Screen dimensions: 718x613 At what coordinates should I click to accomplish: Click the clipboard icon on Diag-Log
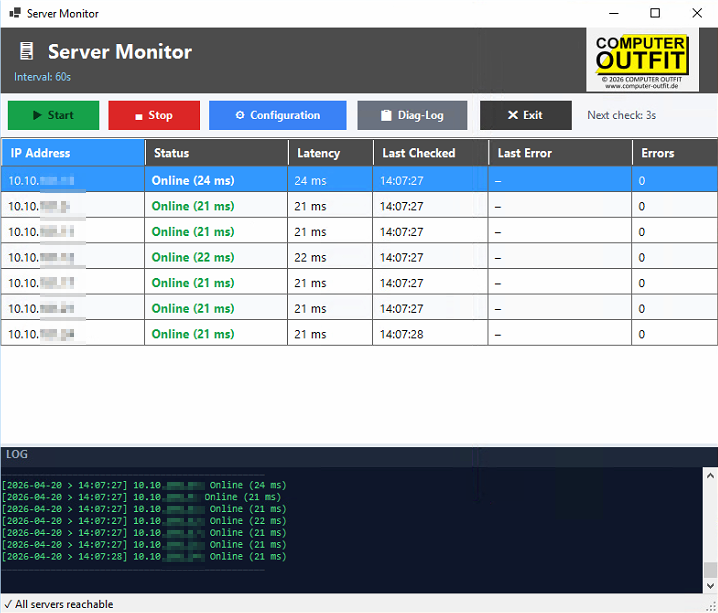click(386, 115)
